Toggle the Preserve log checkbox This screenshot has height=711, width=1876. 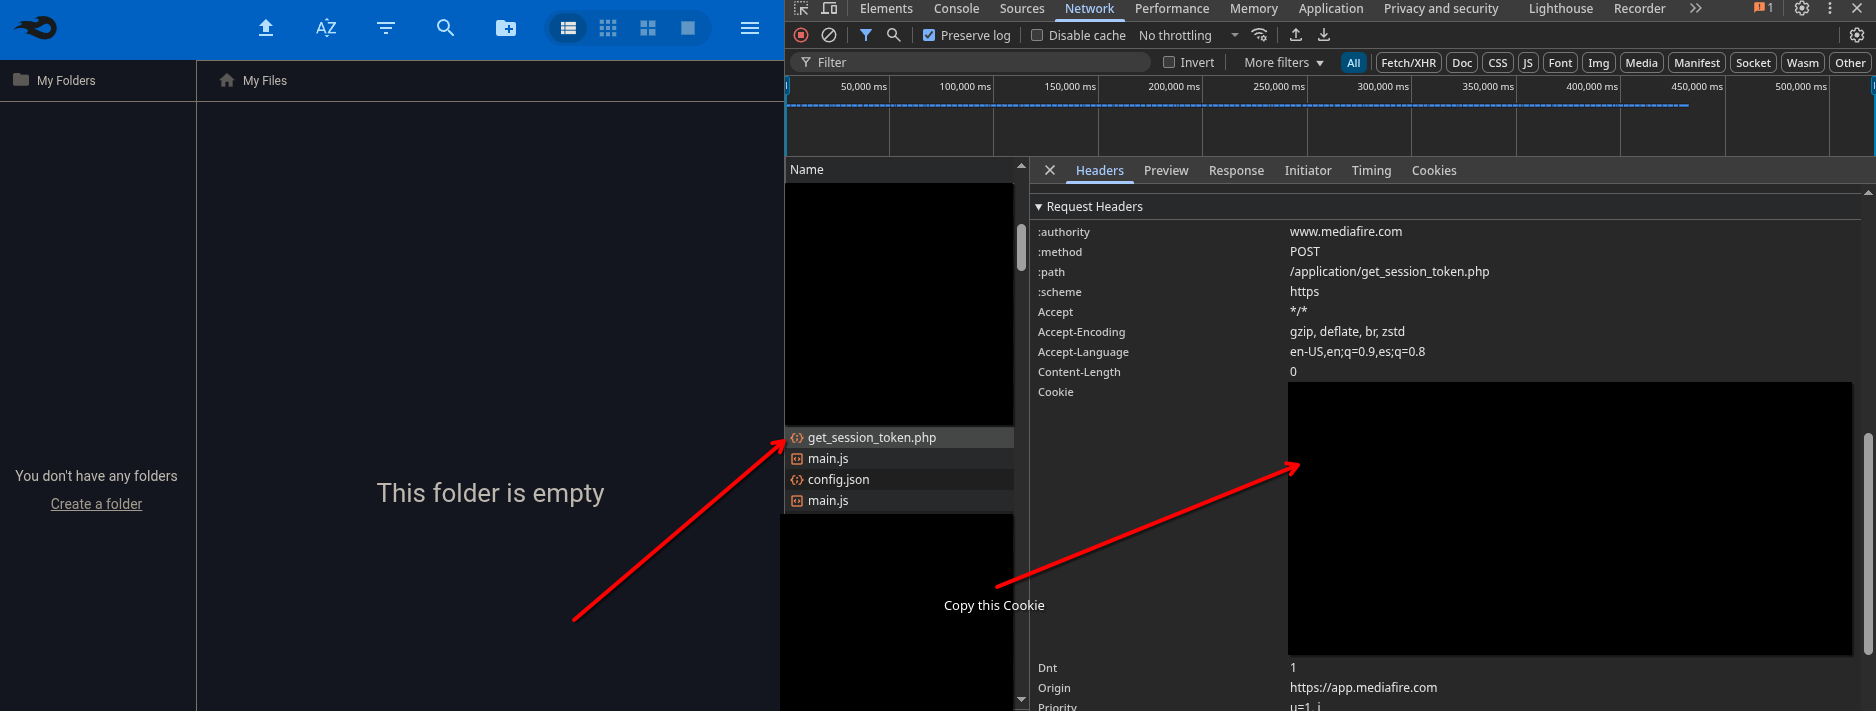[929, 35]
